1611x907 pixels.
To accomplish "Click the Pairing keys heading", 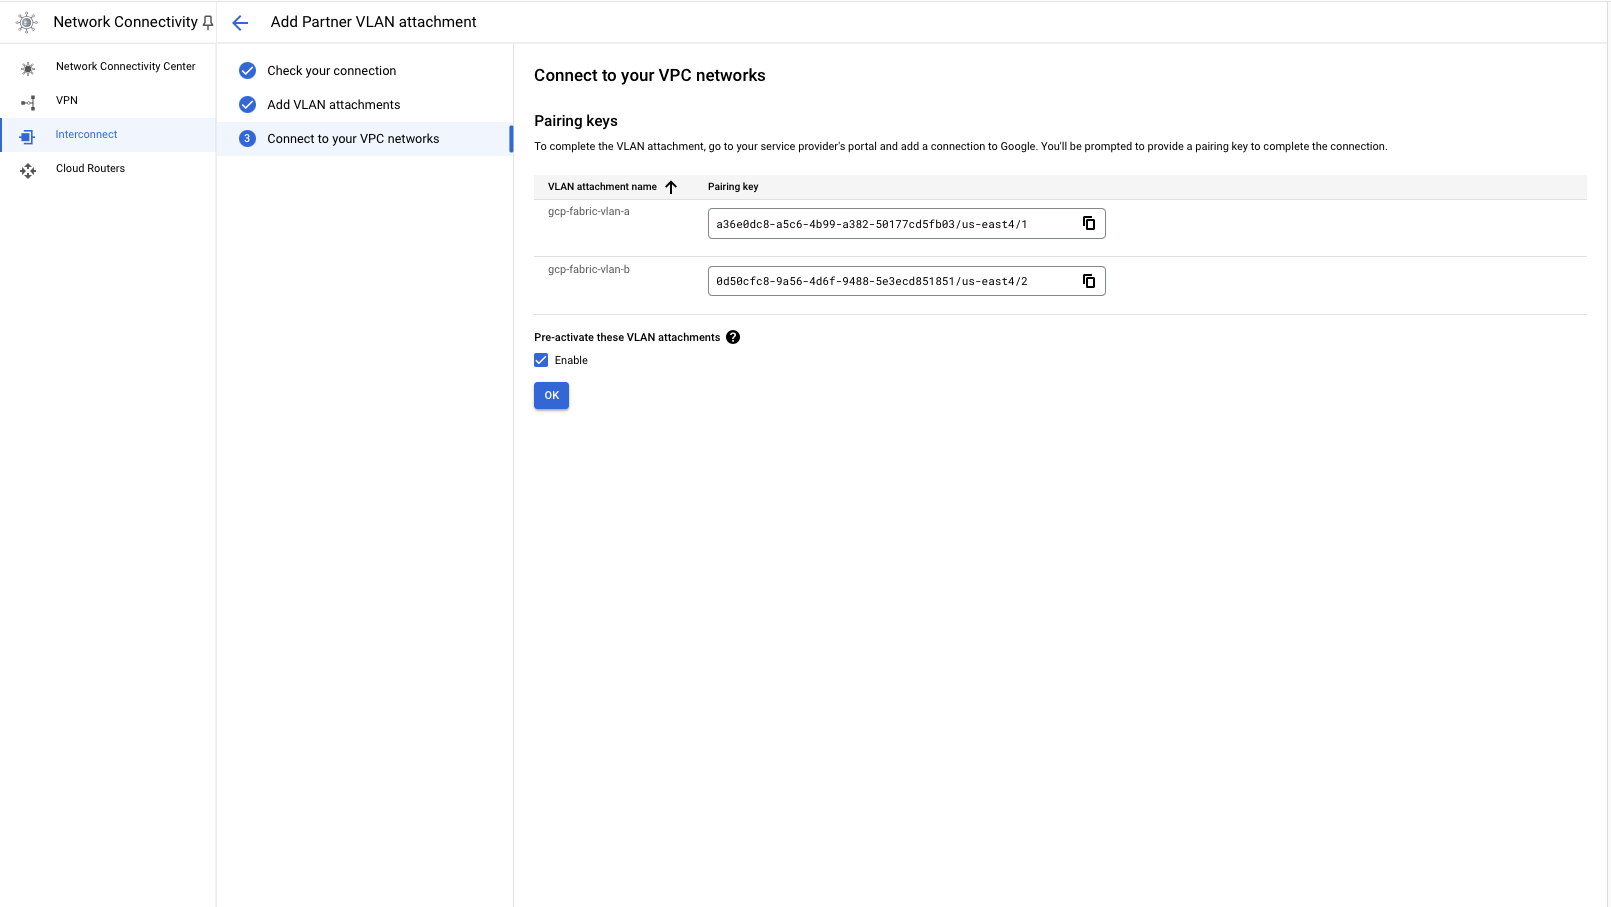I will [576, 121].
